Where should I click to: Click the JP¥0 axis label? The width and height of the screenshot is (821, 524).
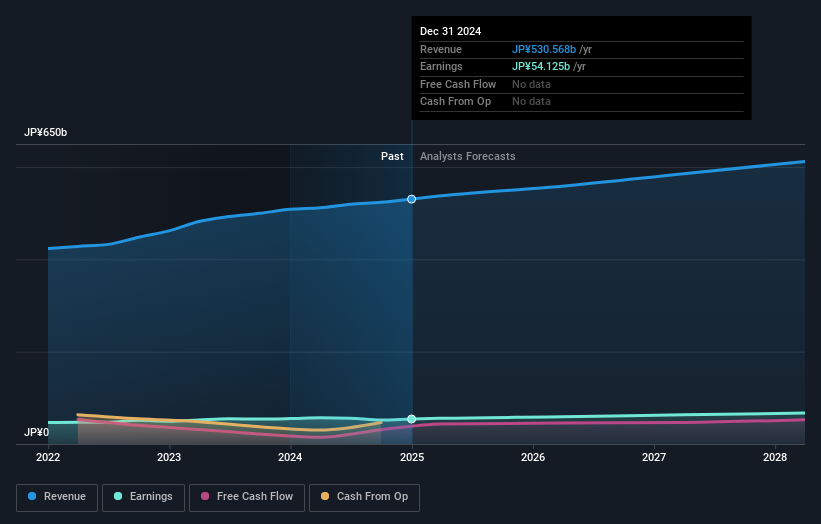tap(36, 432)
